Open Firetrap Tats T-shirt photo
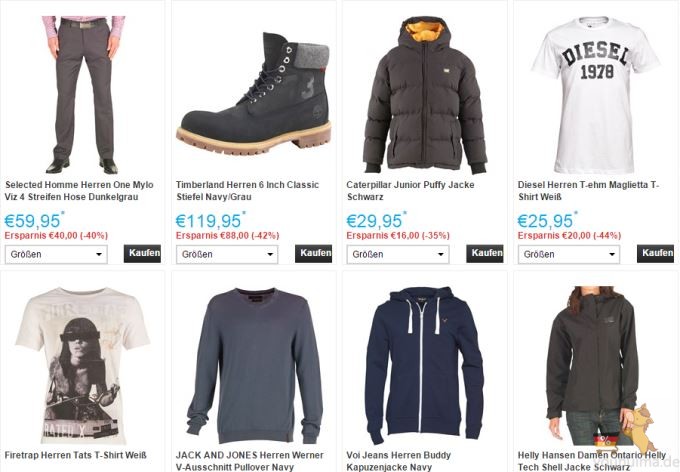Image resolution: width=680 pixels, height=472 pixels. pyautogui.click(x=82, y=365)
